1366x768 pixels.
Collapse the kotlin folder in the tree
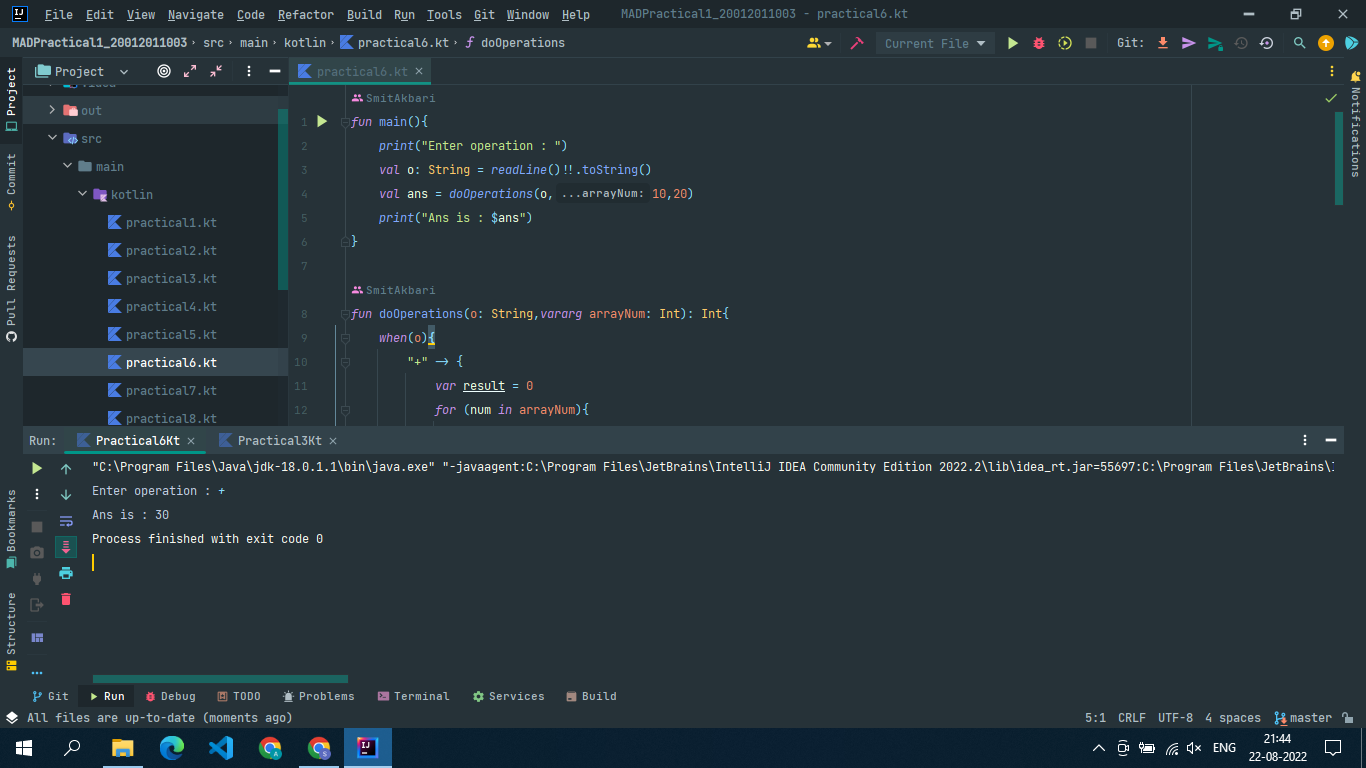click(x=82, y=194)
